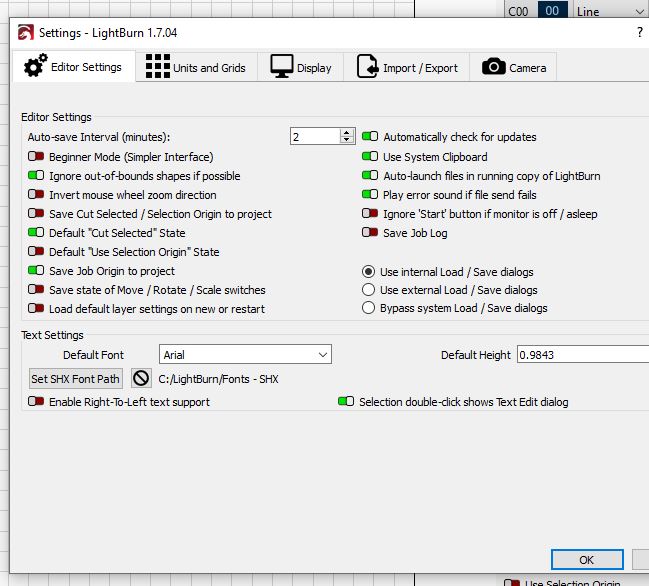Click the SHX path text C:/LightBurn/Fonts - SHX
The image size is (649, 586).
pos(219,379)
